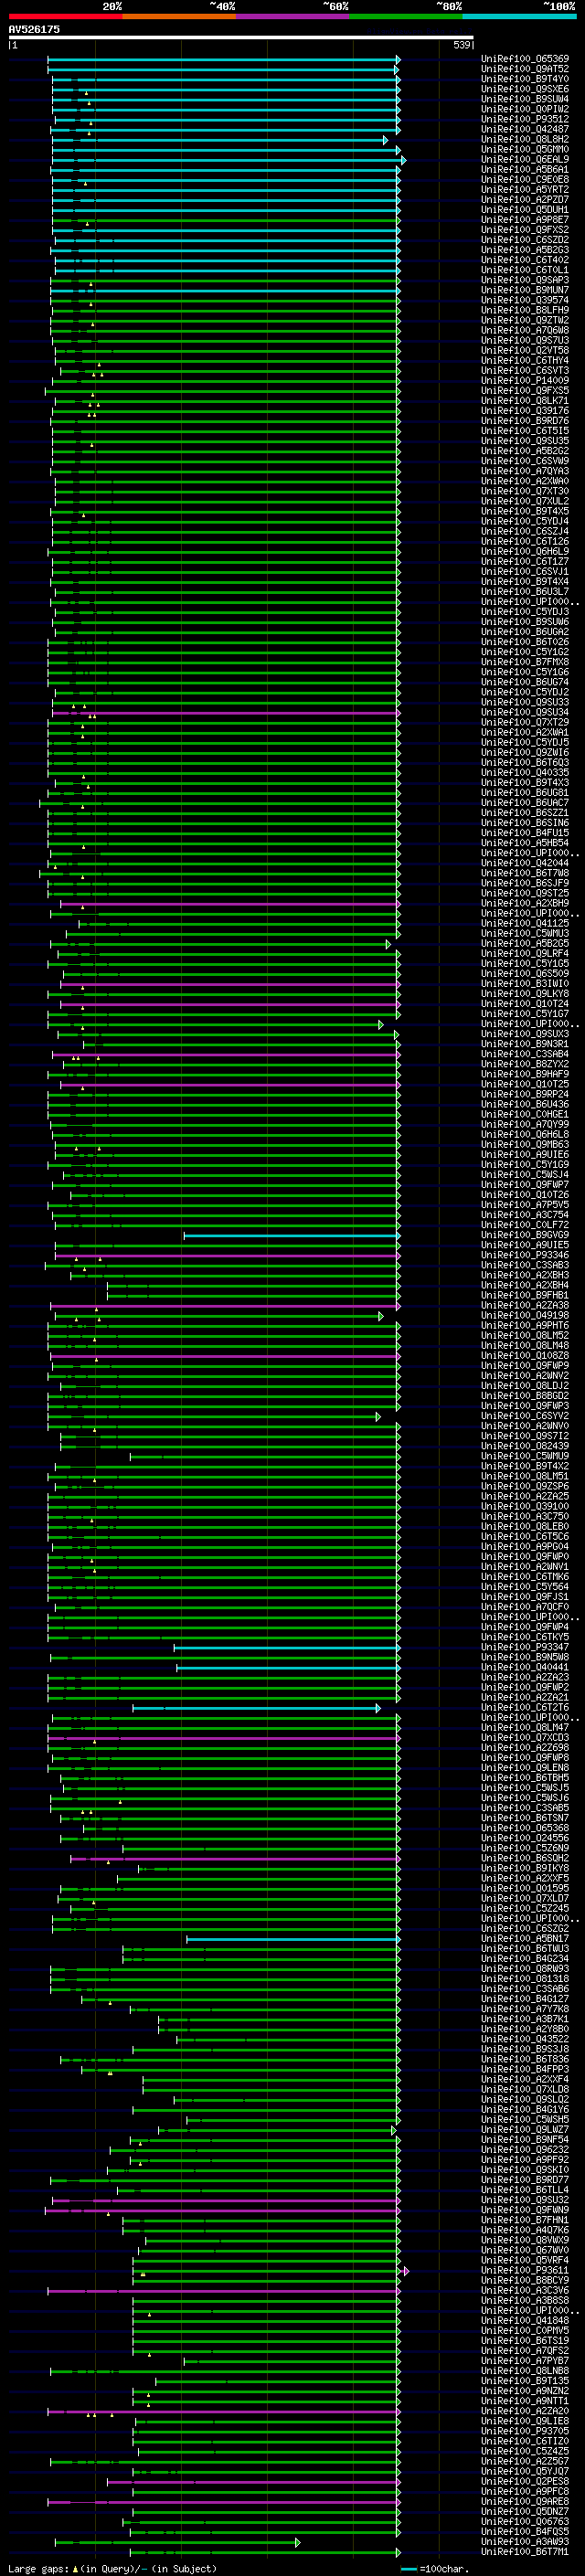This screenshot has height=2576, width=585.
Task: Select the UniRef100_Q9SXE6 label
Action: [x=525, y=89]
